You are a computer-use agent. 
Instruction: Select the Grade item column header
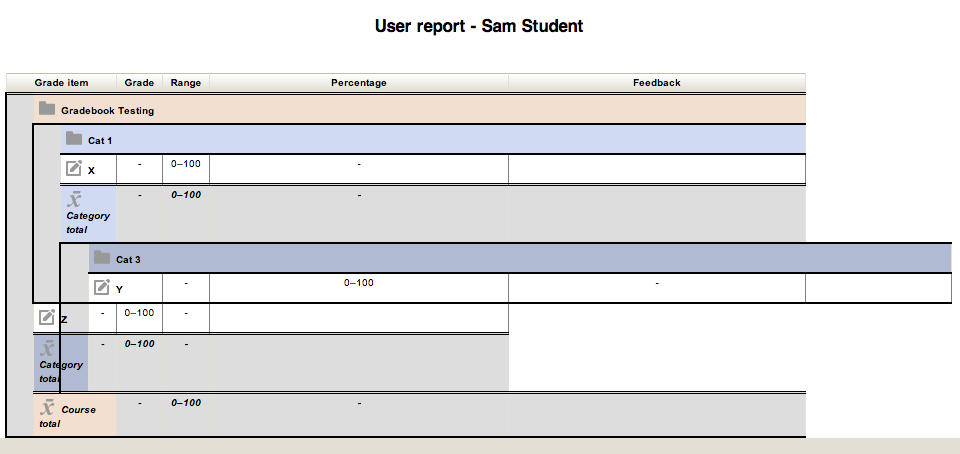click(x=61, y=83)
